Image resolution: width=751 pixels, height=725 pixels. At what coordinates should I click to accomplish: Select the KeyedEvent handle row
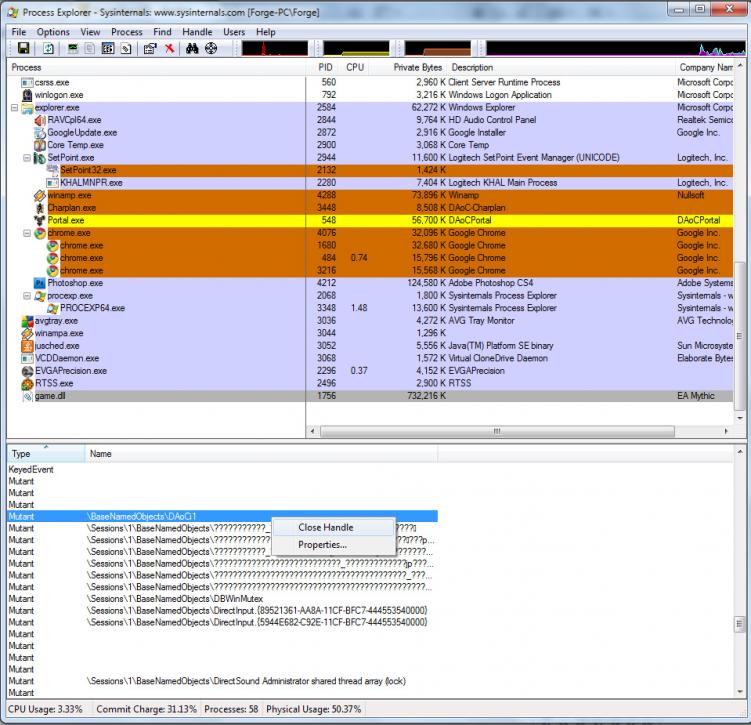coord(223,470)
